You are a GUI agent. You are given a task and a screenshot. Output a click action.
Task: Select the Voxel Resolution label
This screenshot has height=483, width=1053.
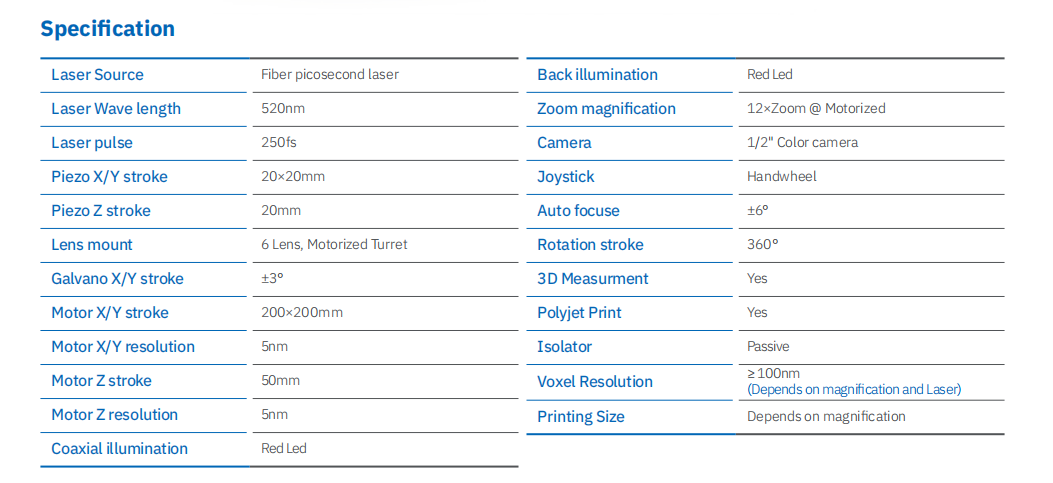coord(595,382)
